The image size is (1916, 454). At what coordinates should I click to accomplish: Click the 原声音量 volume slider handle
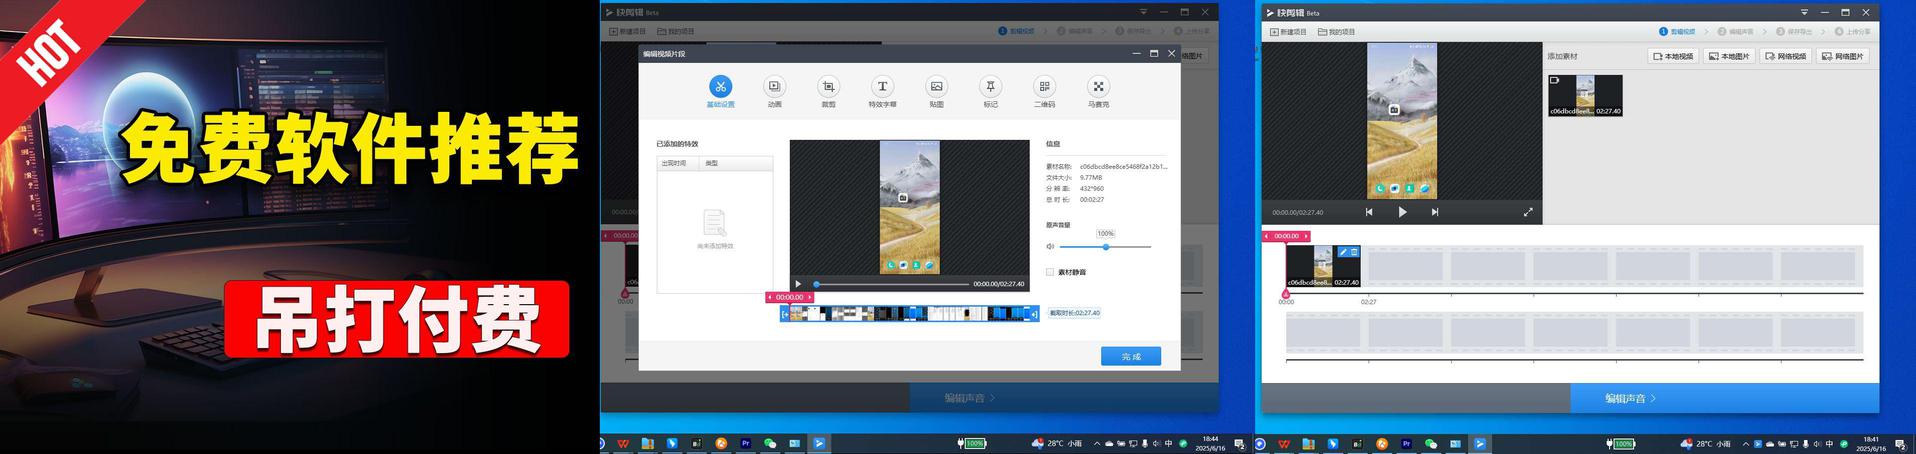1106,246
